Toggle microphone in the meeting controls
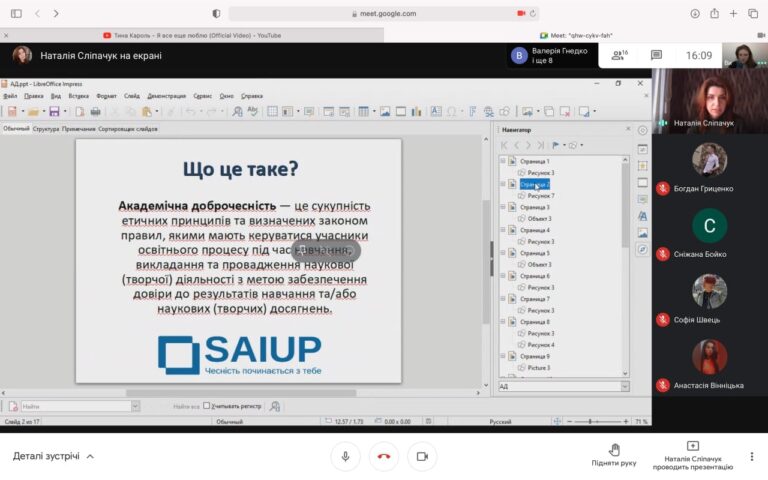 [345, 456]
